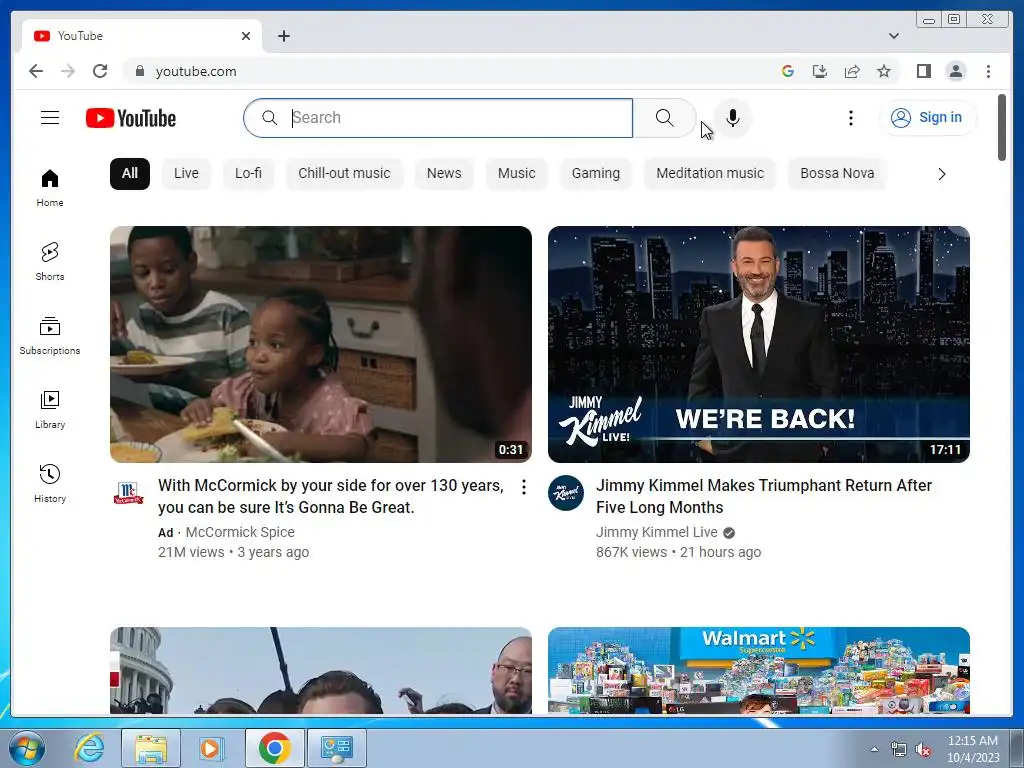Click the Google icon in address bar

(x=788, y=71)
